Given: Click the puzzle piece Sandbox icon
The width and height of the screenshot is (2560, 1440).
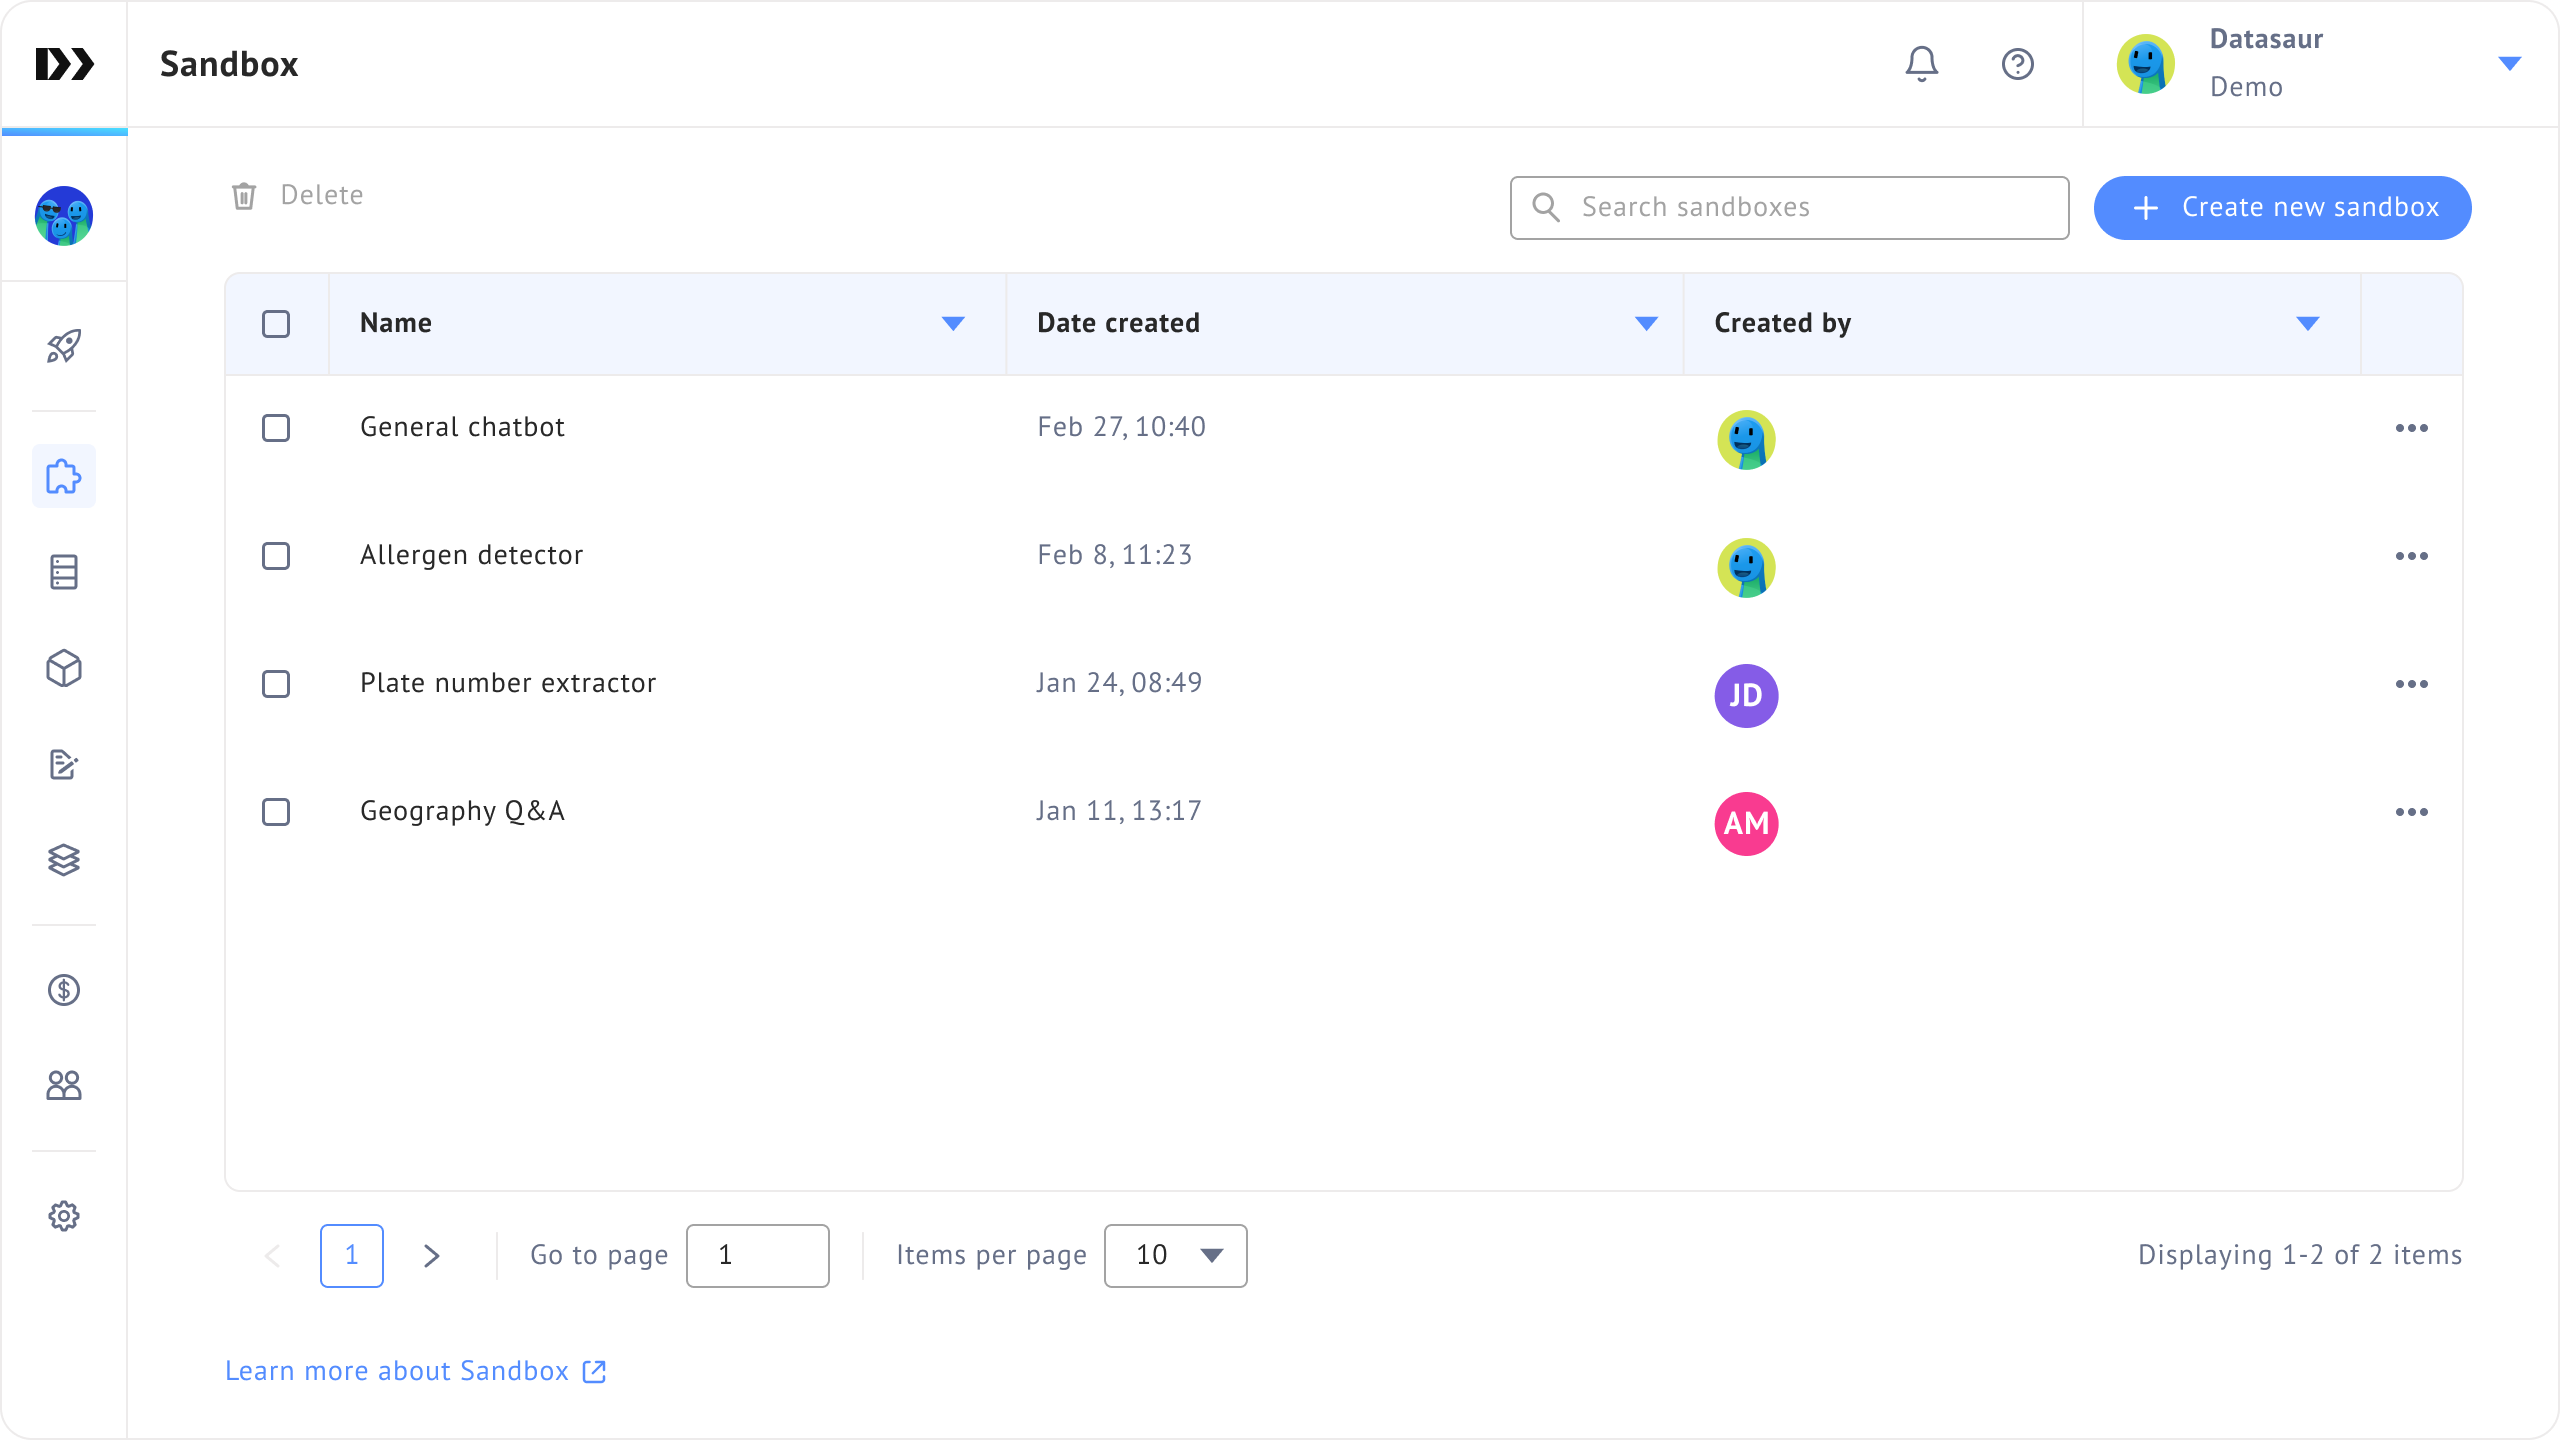Looking at the screenshot, I should pyautogui.click(x=64, y=476).
